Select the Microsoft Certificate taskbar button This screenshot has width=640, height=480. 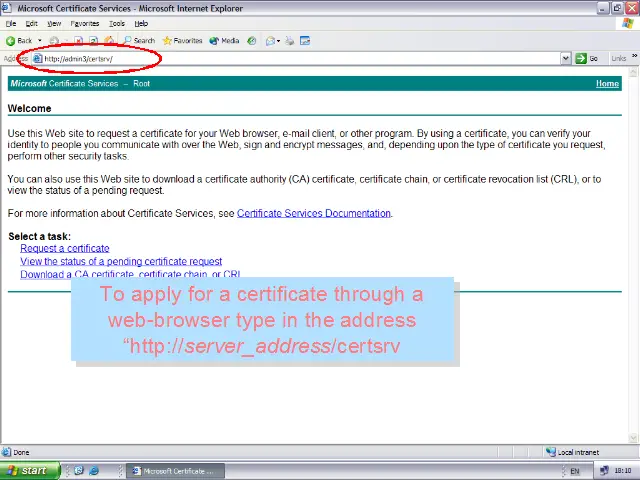[175, 471]
